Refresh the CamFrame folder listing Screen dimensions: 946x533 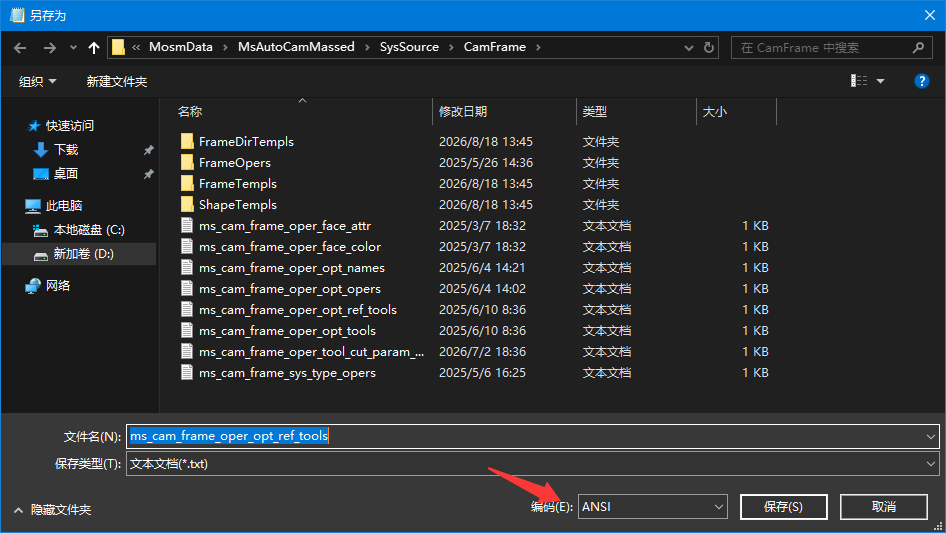[709, 47]
